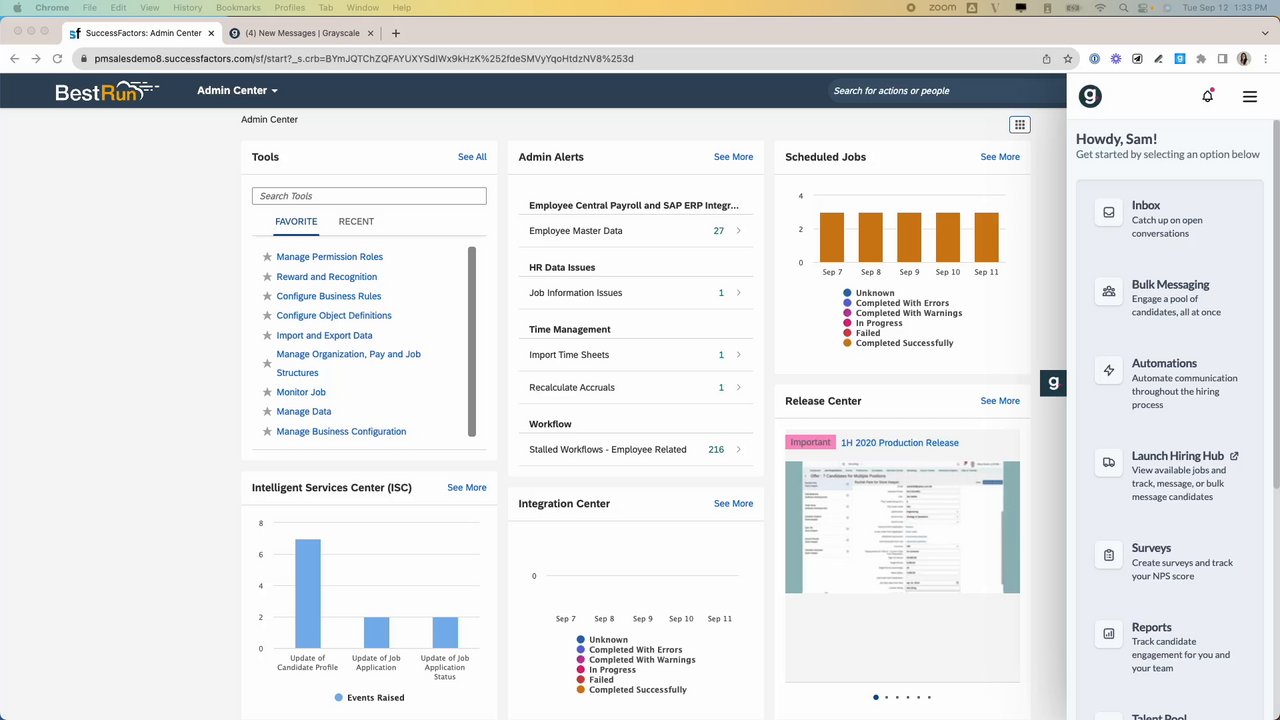
Task: Click See More in Scheduled Jobs
Action: pyautogui.click(x=1000, y=157)
